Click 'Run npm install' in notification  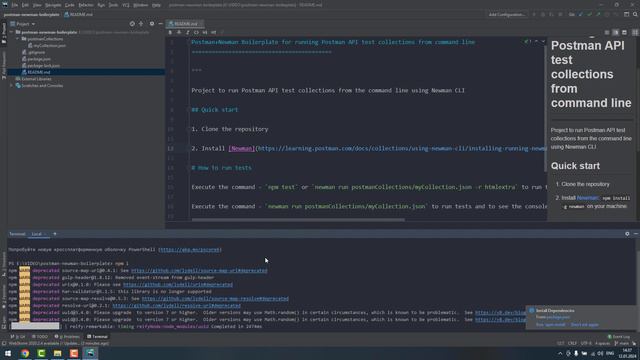[550, 325]
